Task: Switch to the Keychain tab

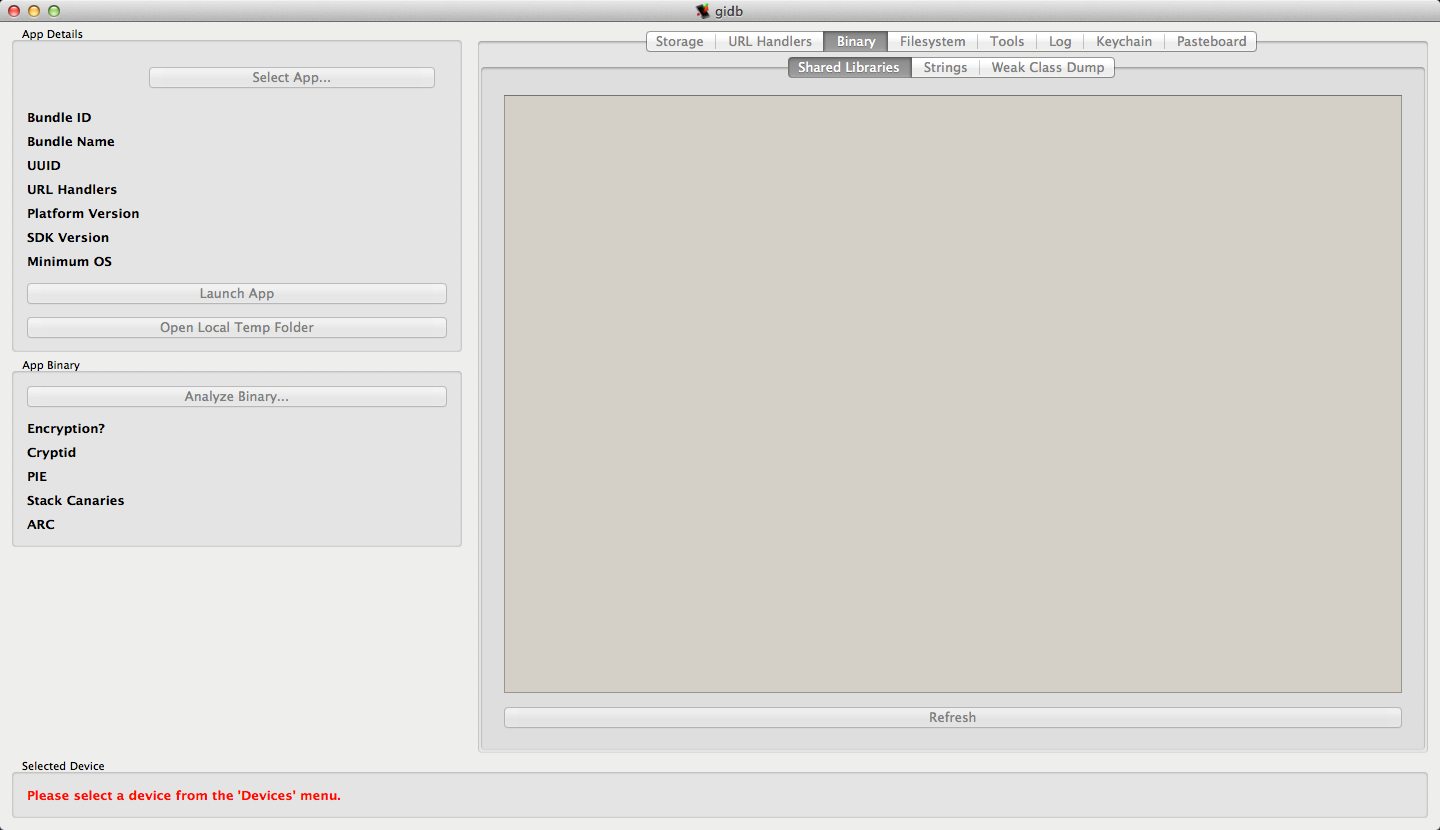Action: [1123, 41]
